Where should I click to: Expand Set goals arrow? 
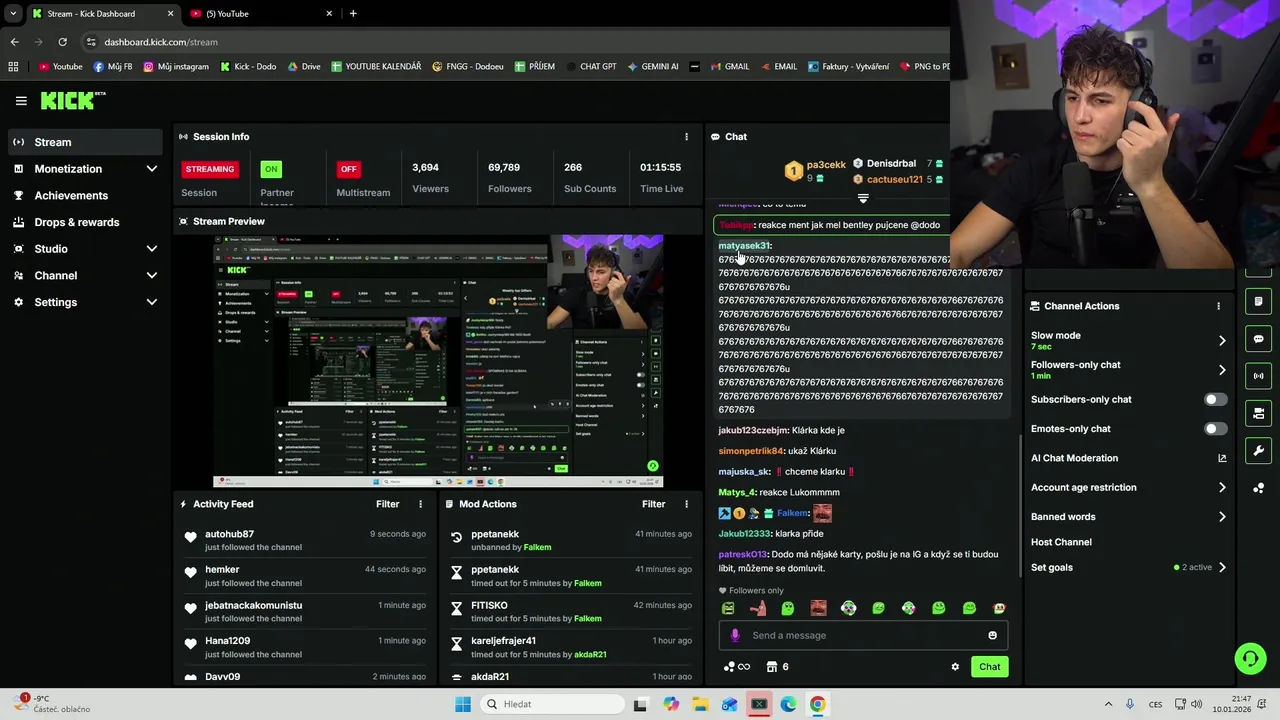1222,568
